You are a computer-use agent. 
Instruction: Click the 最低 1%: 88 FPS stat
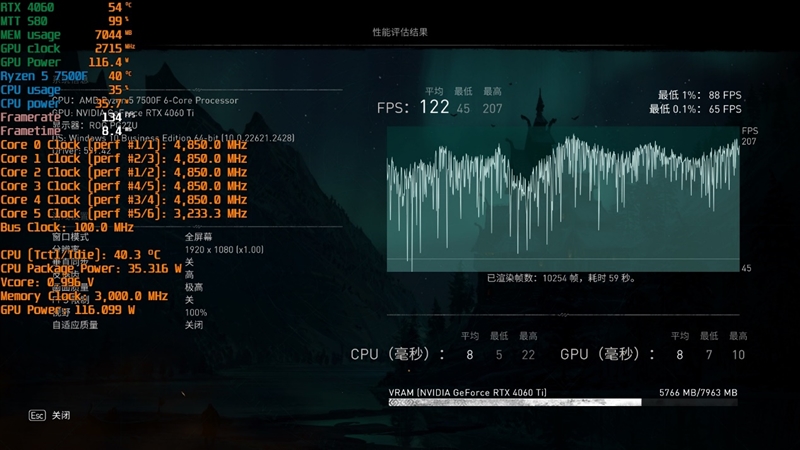point(699,95)
